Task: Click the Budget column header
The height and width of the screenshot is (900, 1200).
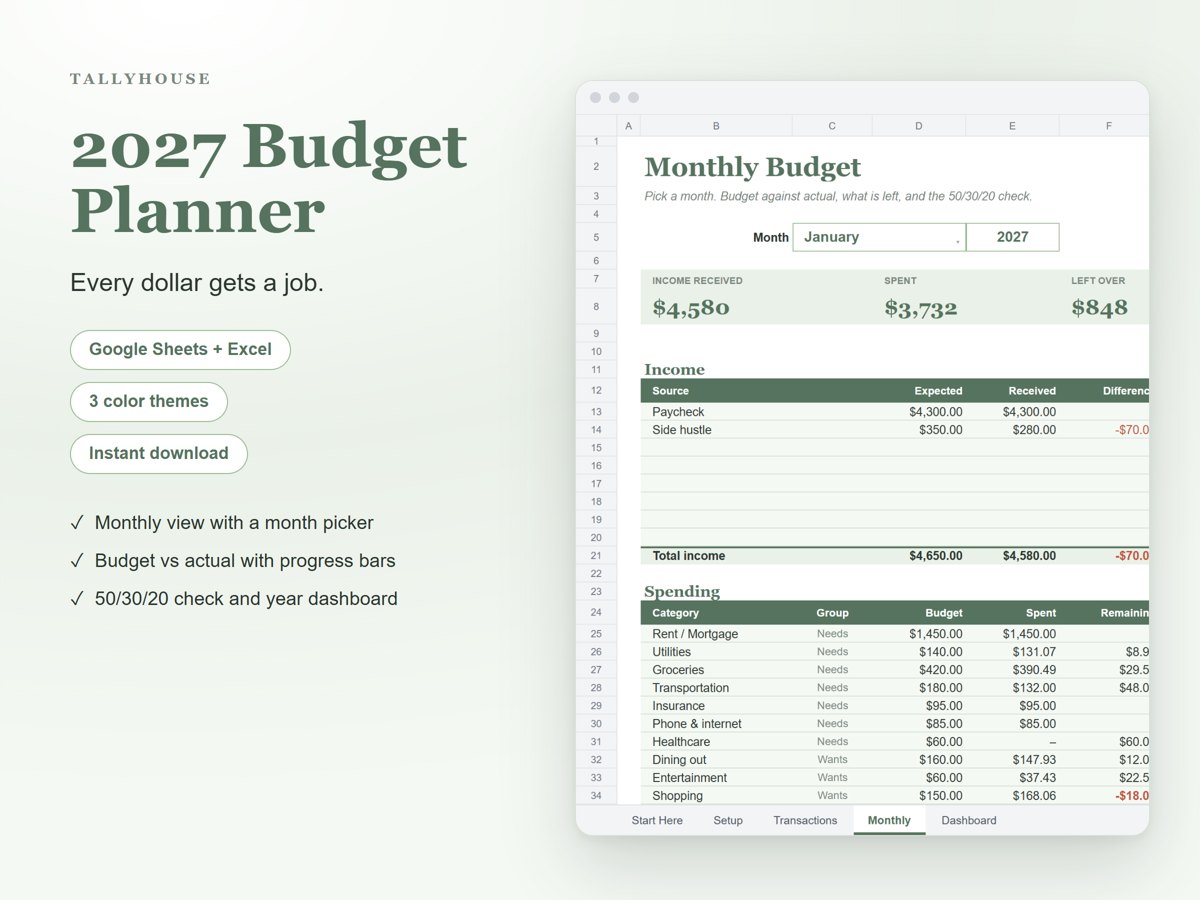Action: pos(944,613)
